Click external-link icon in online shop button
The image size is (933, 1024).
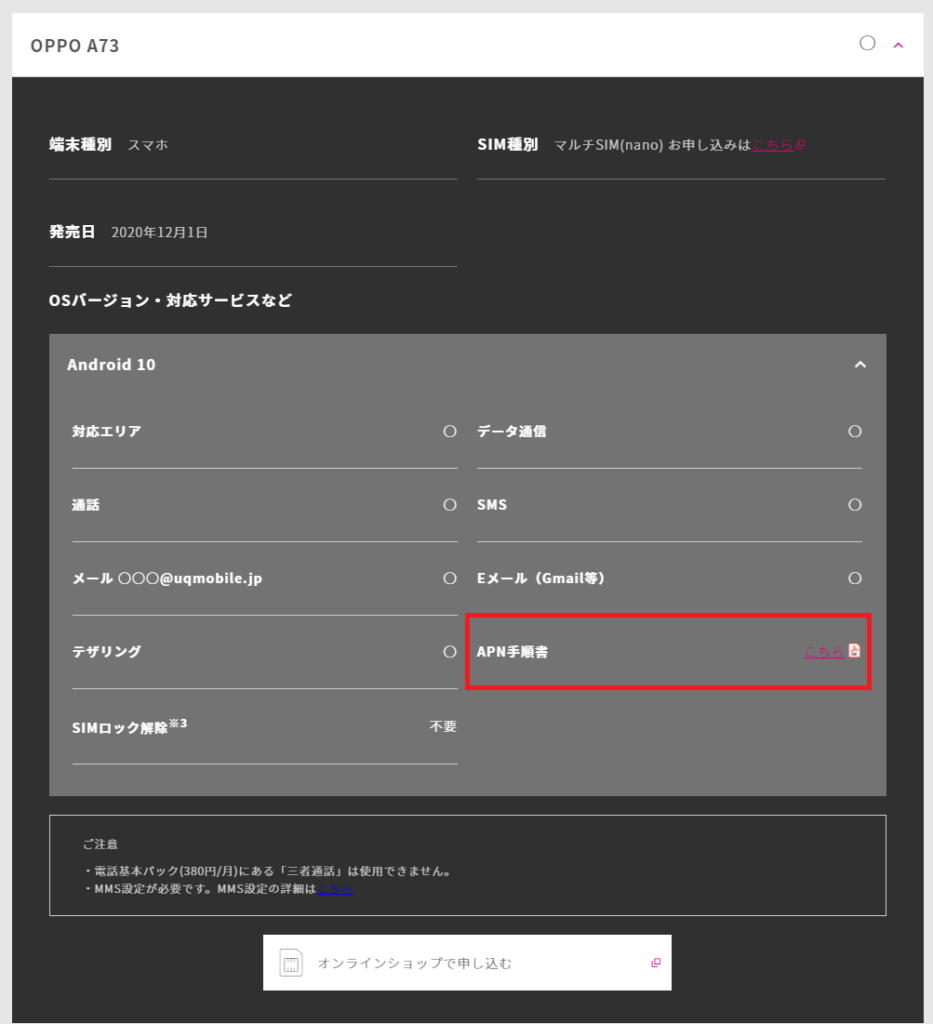point(656,963)
